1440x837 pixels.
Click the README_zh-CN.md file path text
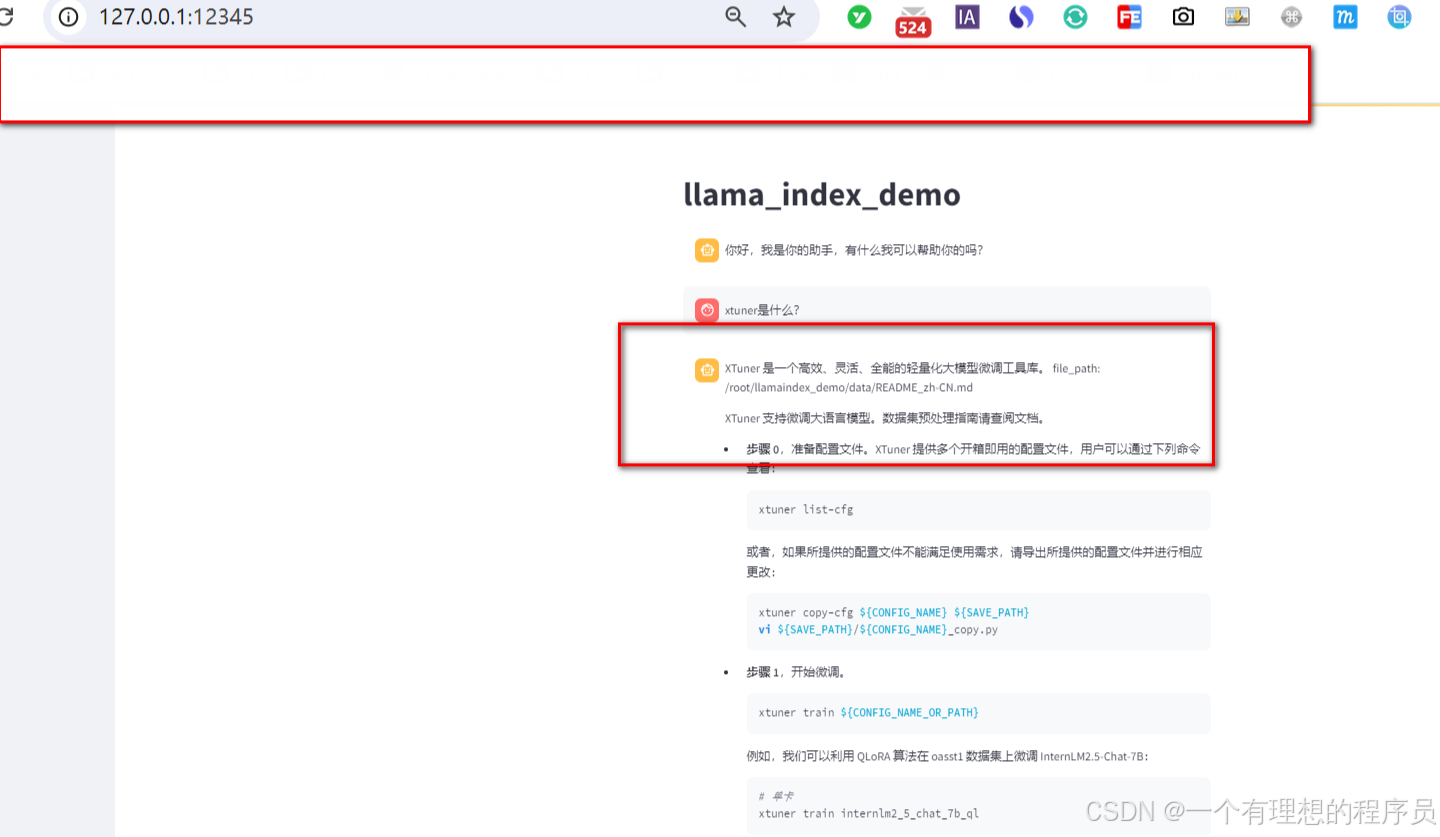coord(849,387)
